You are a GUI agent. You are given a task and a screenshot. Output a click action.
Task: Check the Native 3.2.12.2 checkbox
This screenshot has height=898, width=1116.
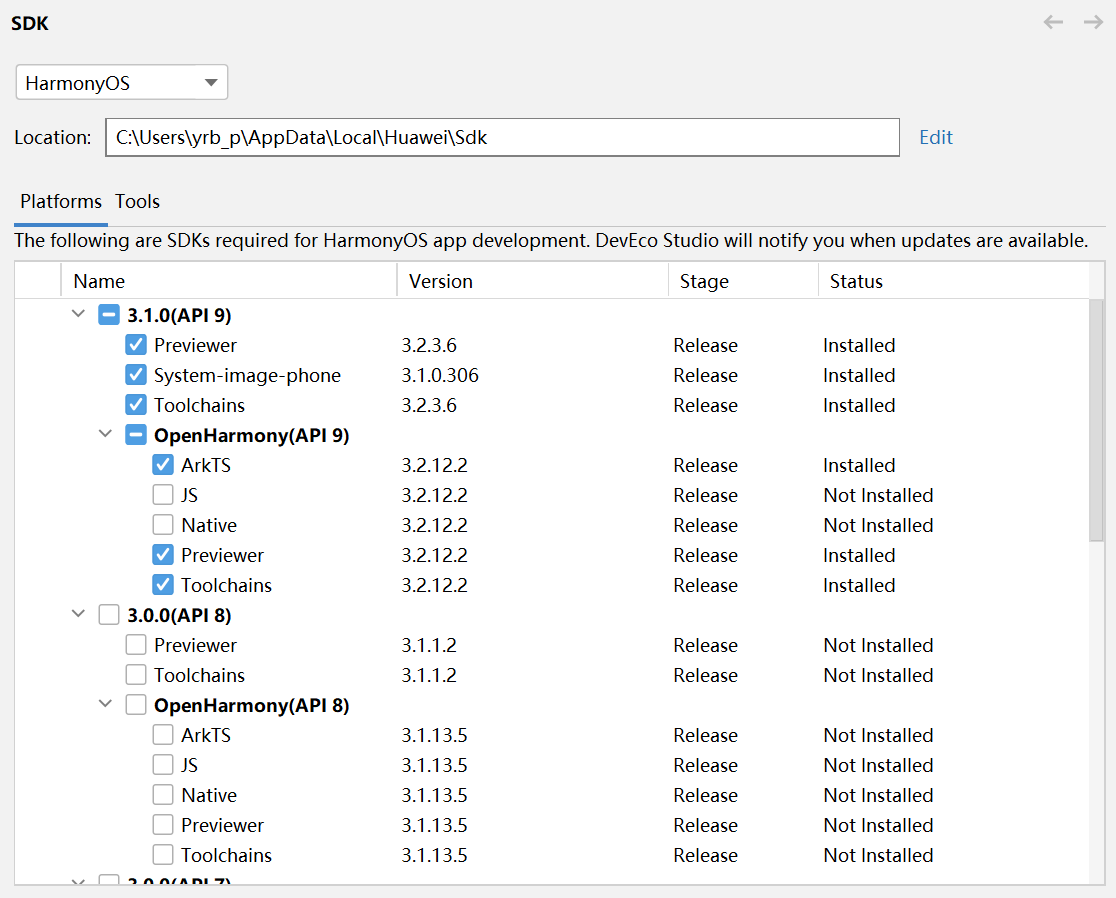pyautogui.click(x=163, y=524)
